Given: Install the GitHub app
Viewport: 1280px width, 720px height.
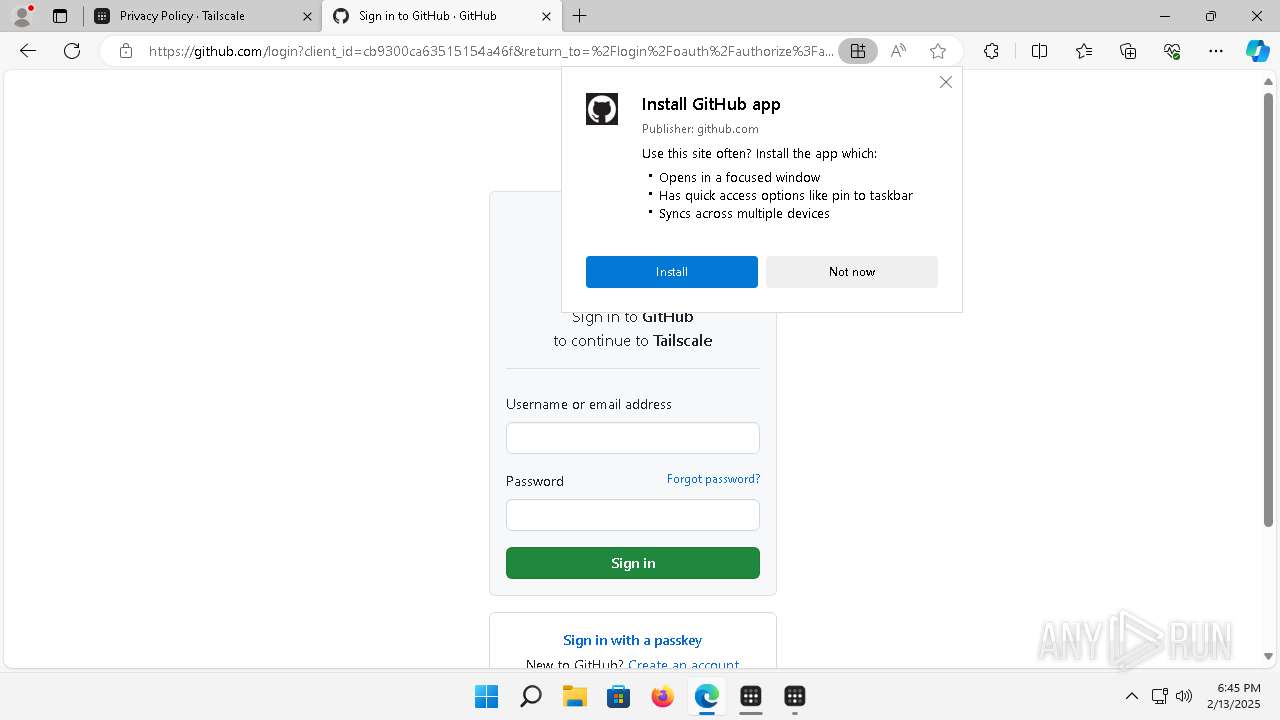Looking at the screenshot, I should (x=672, y=272).
